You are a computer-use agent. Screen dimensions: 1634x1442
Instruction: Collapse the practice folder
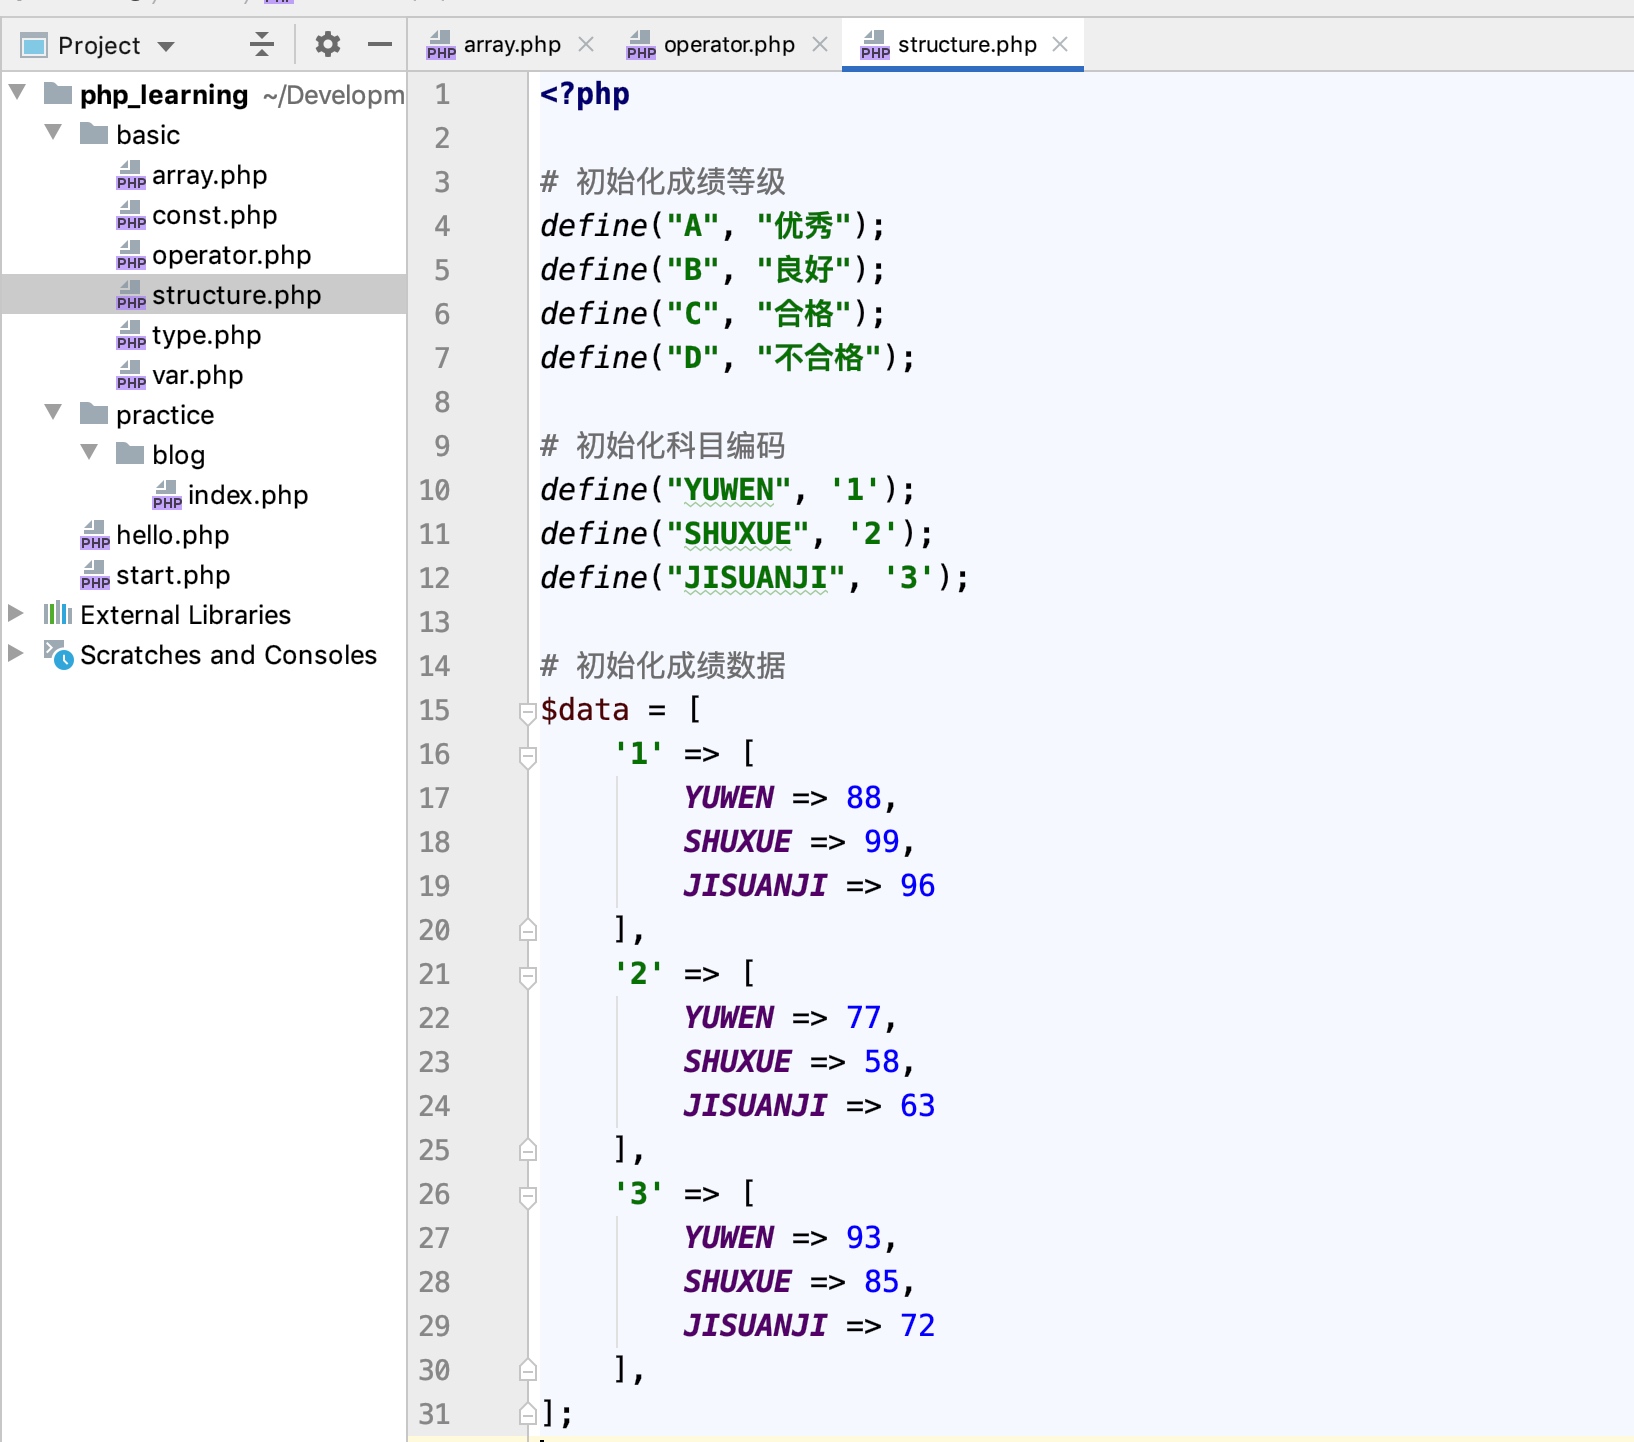click(x=54, y=413)
